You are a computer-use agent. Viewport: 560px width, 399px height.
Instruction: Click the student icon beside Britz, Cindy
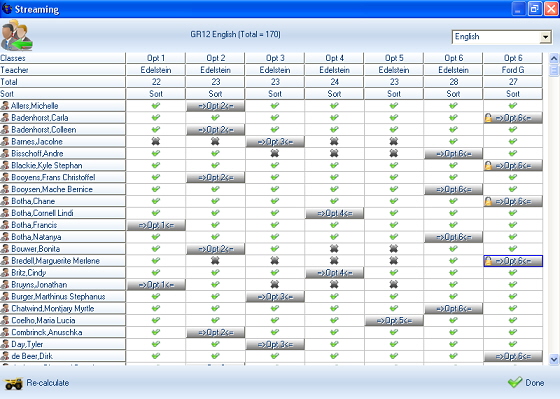point(5,273)
